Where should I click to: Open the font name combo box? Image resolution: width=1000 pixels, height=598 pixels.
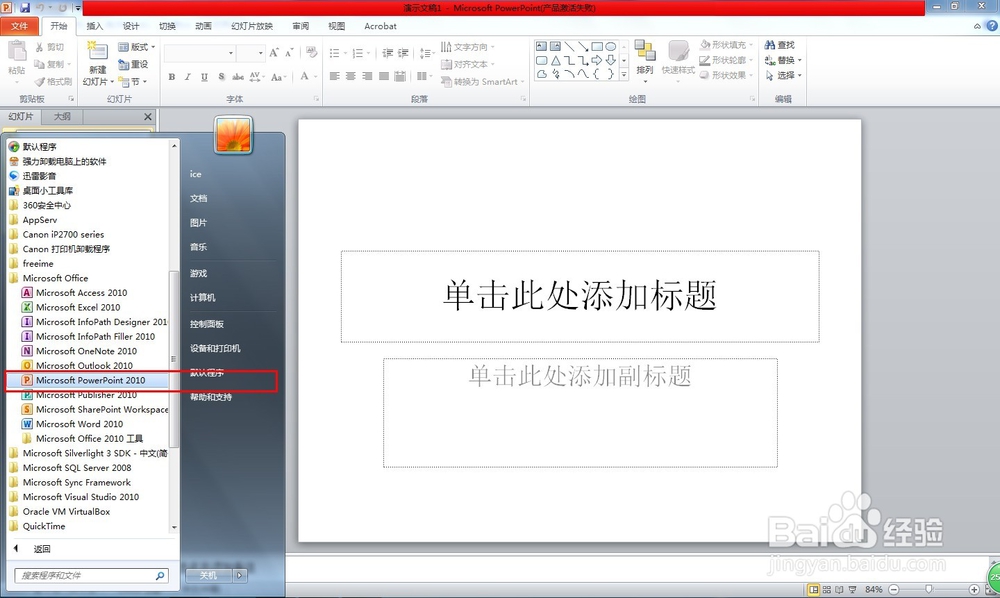(200, 53)
